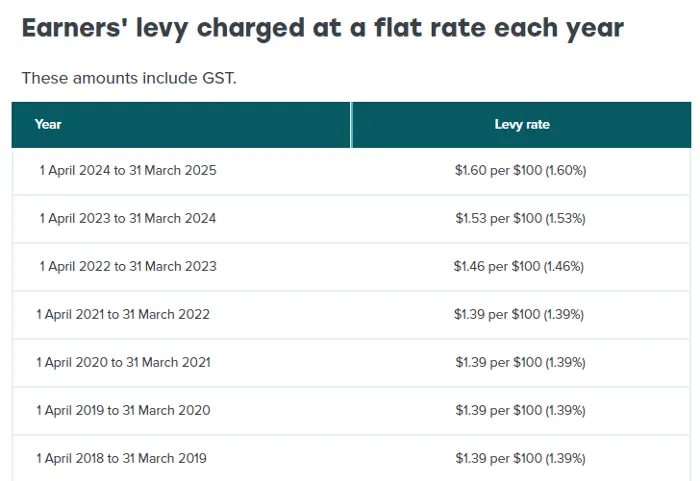Click the Levy rate column header

click(x=522, y=124)
